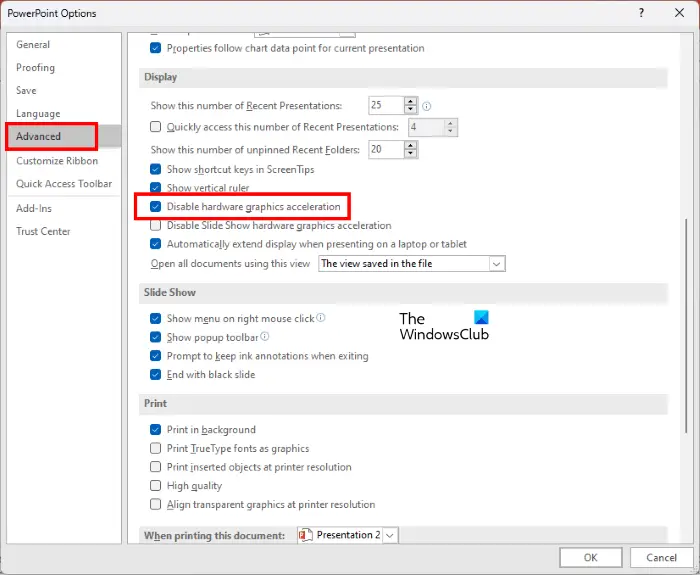Toggle Show shortcut keys in ScreenTips
Image resolution: width=700 pixels, height=575 pixels.
tap(155, 169)
